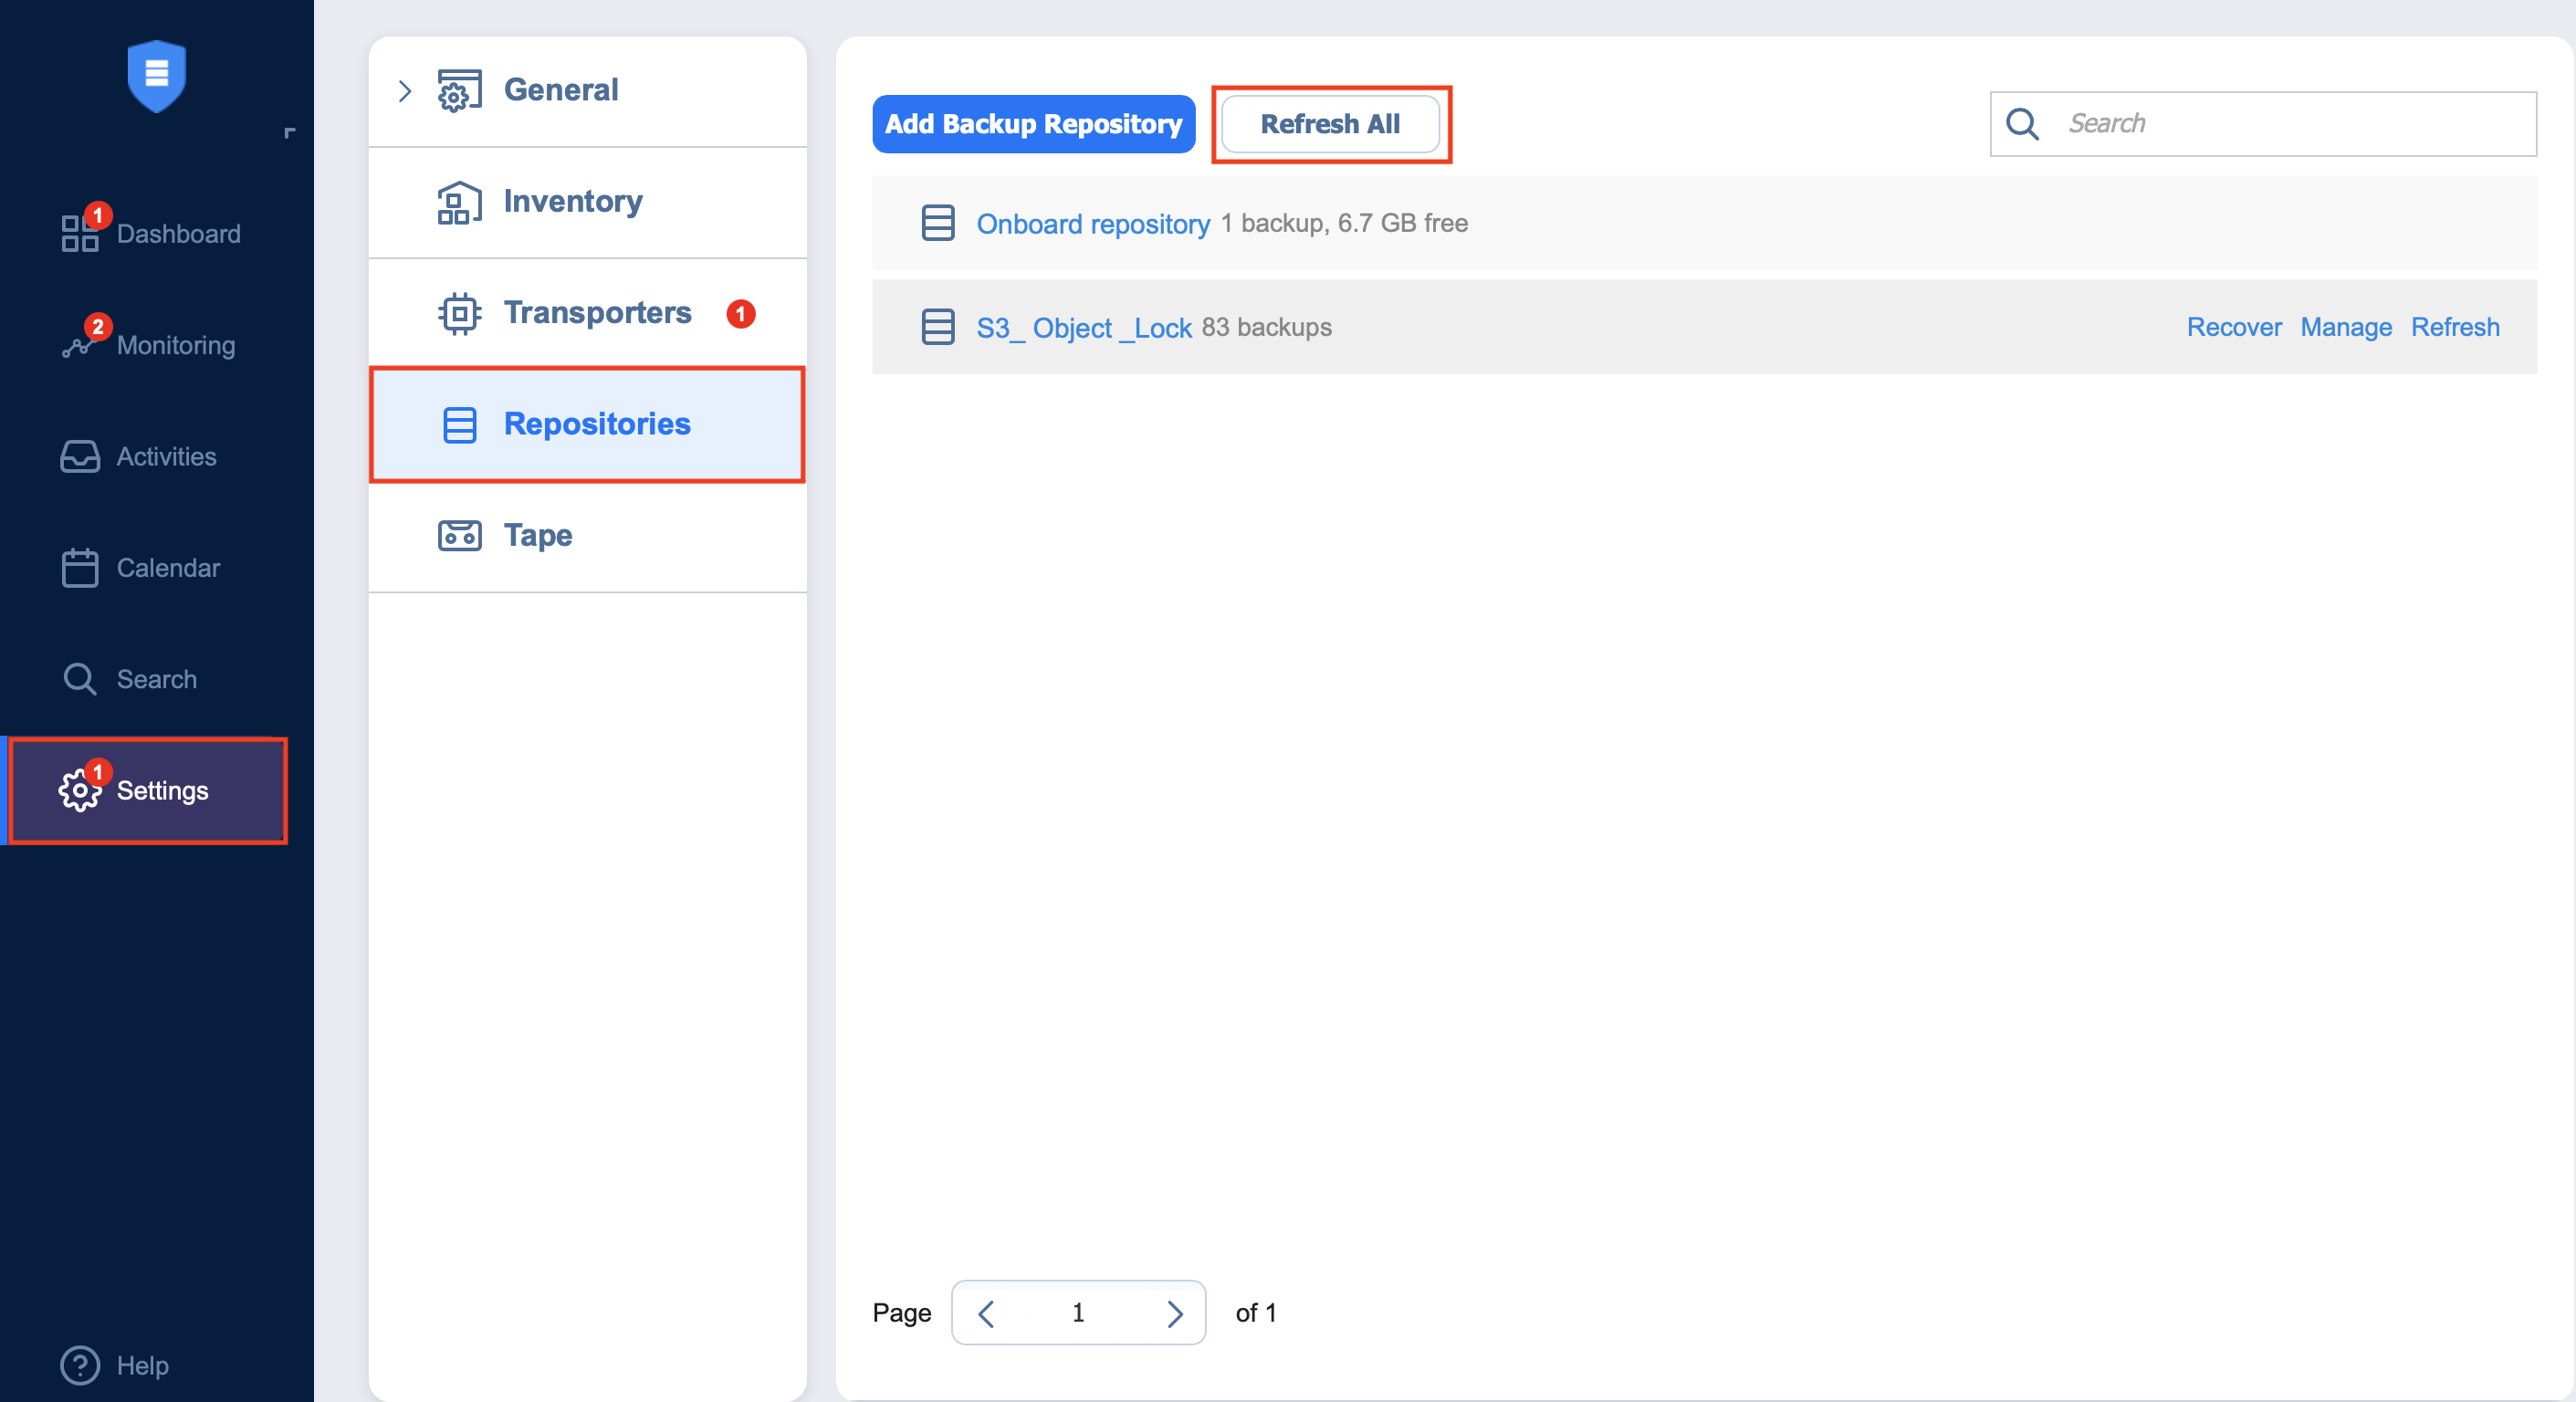
Task: Click the '1 backup, 6.7 GB free' text
Action: (1344, 223)
